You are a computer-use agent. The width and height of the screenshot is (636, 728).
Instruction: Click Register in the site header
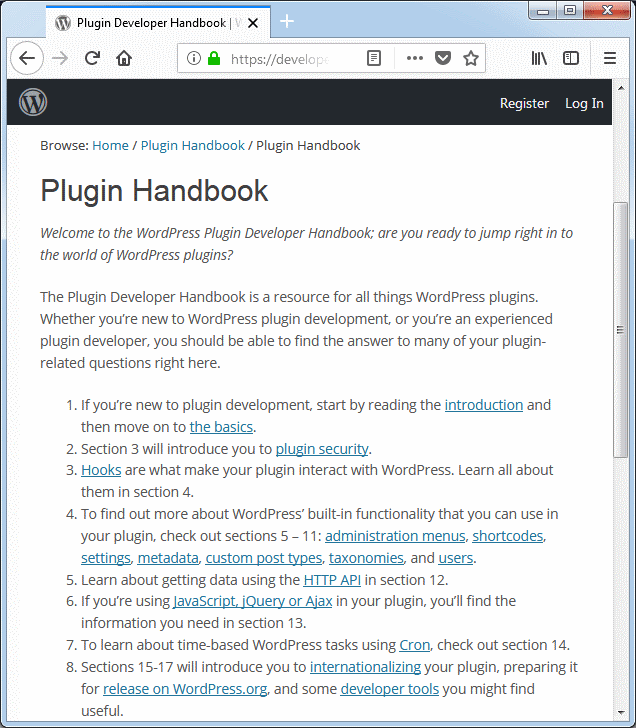click(524, 103)
